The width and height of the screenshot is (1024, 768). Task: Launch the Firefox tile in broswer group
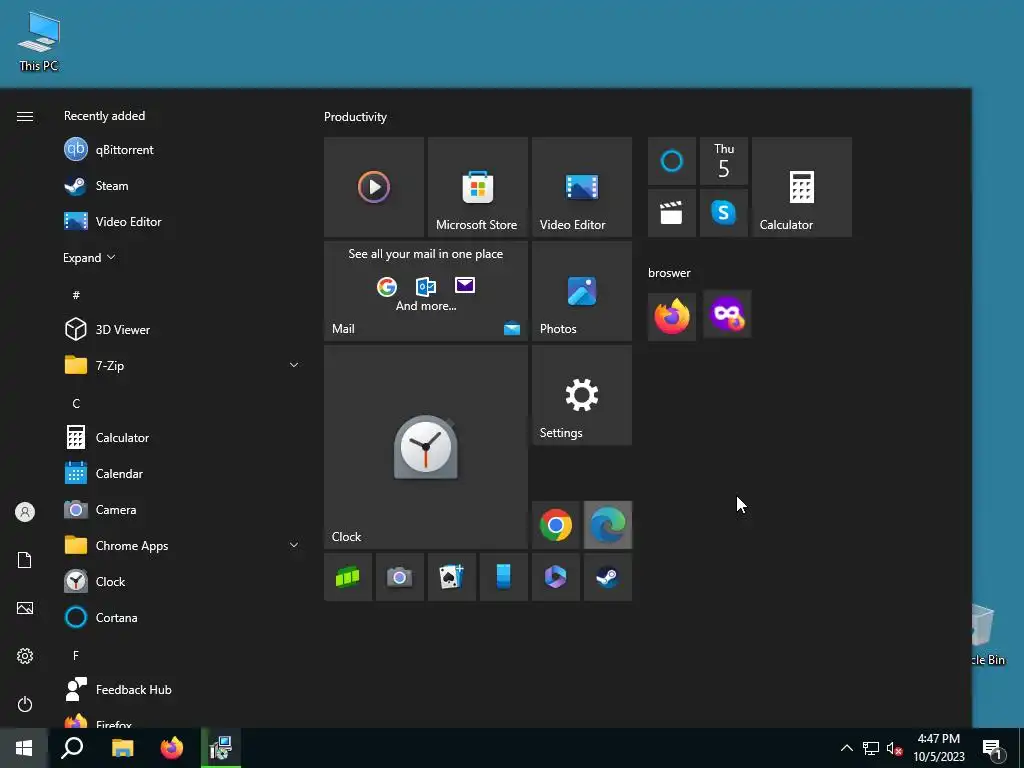pyautogui.click(x=672, y=315)
